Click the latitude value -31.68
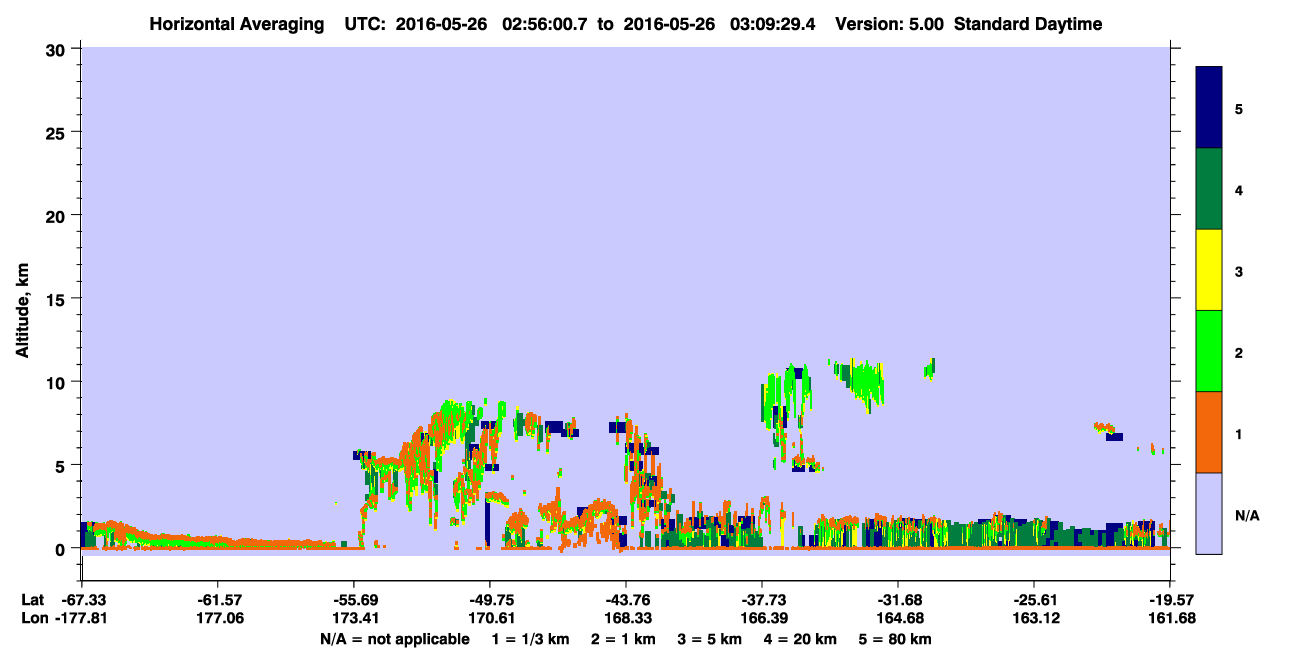1300x667 pixels. 900,600
